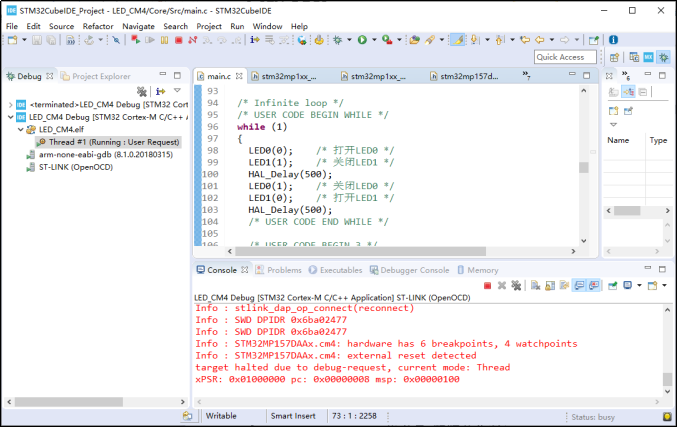
Task: Collapse the LED_CM4 Debug launch node
Action: coord(10,117)
